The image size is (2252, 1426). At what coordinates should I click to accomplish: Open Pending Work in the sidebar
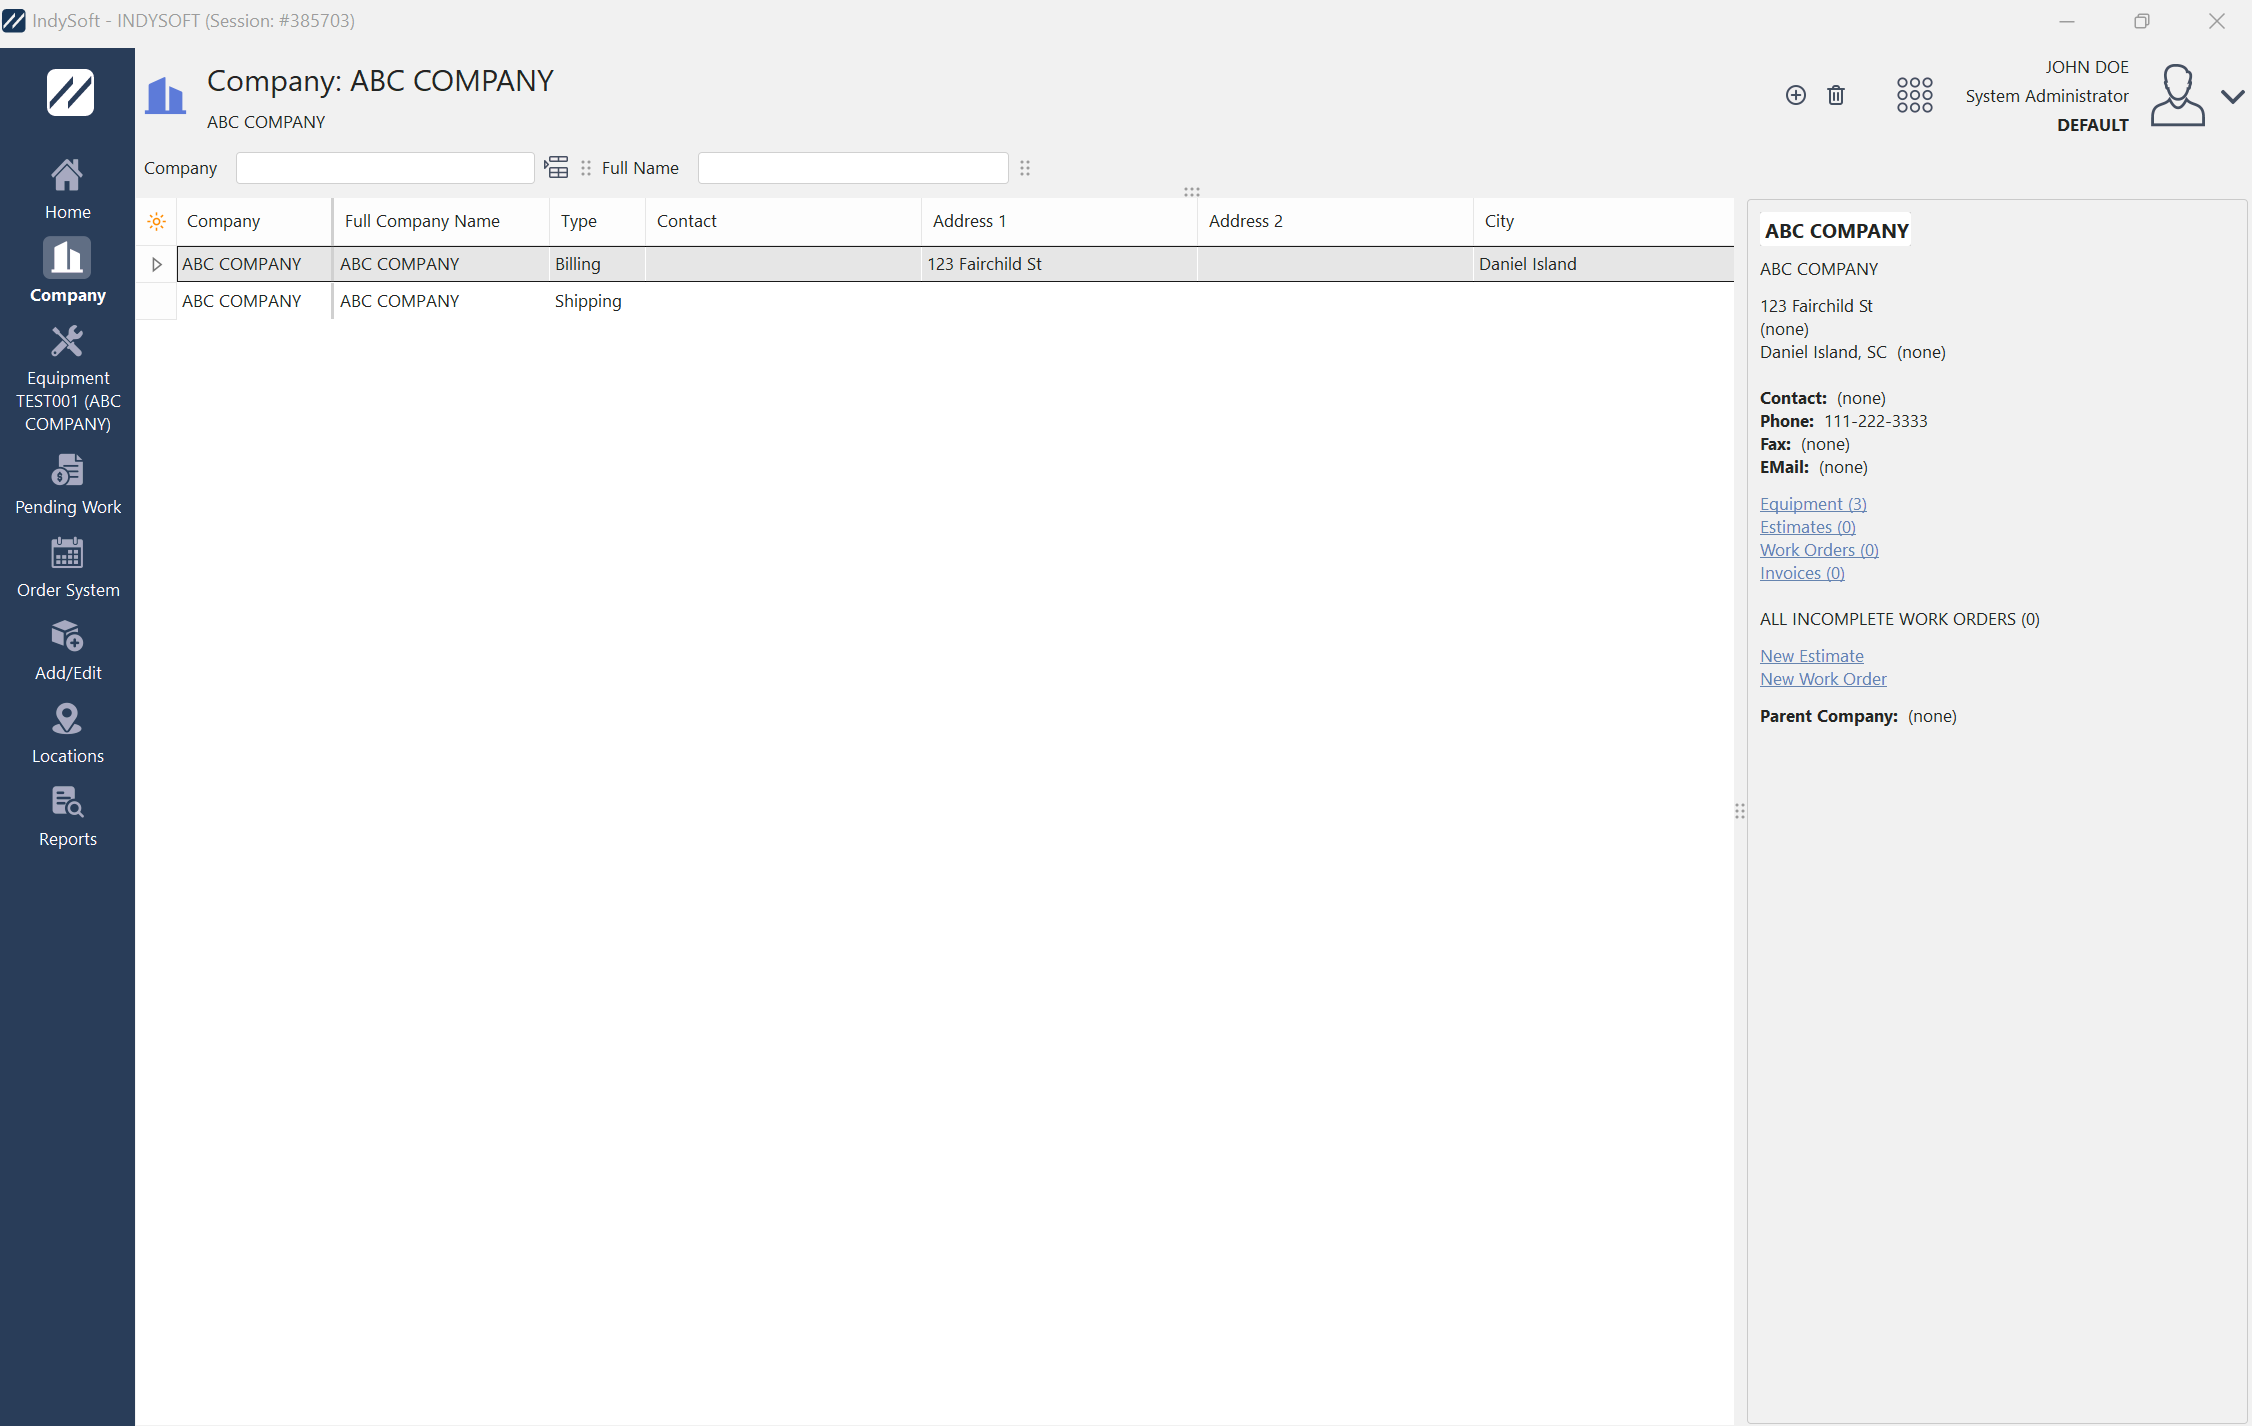click(x=67, y=484)
